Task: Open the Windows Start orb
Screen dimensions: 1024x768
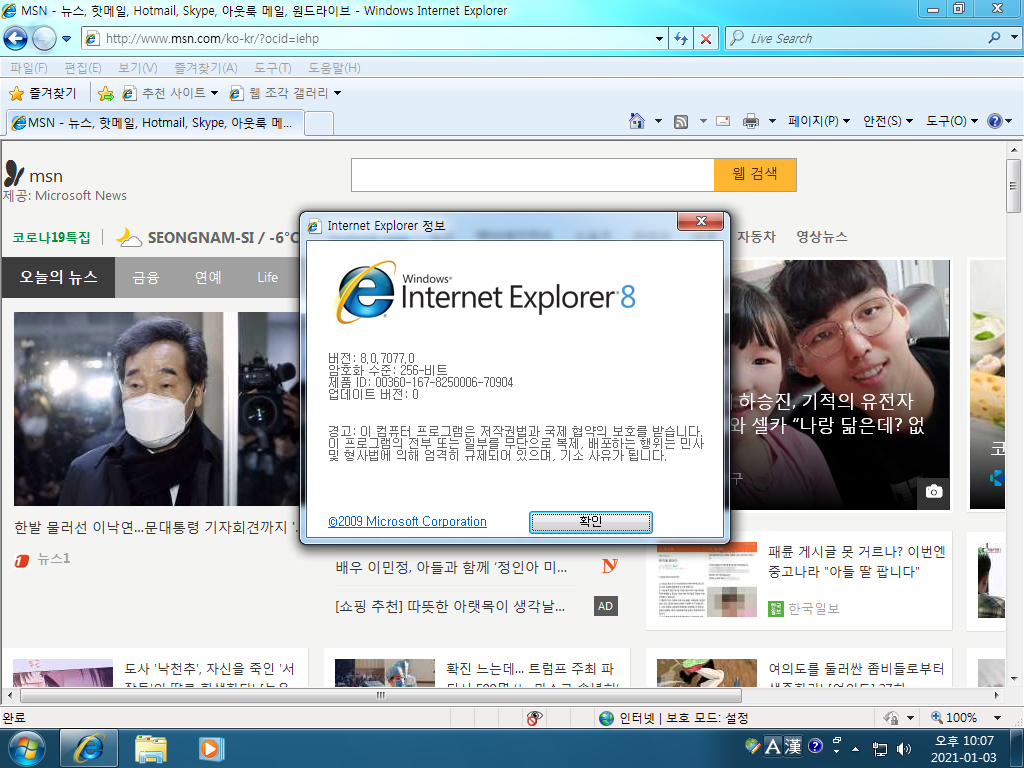Action: 27,748
